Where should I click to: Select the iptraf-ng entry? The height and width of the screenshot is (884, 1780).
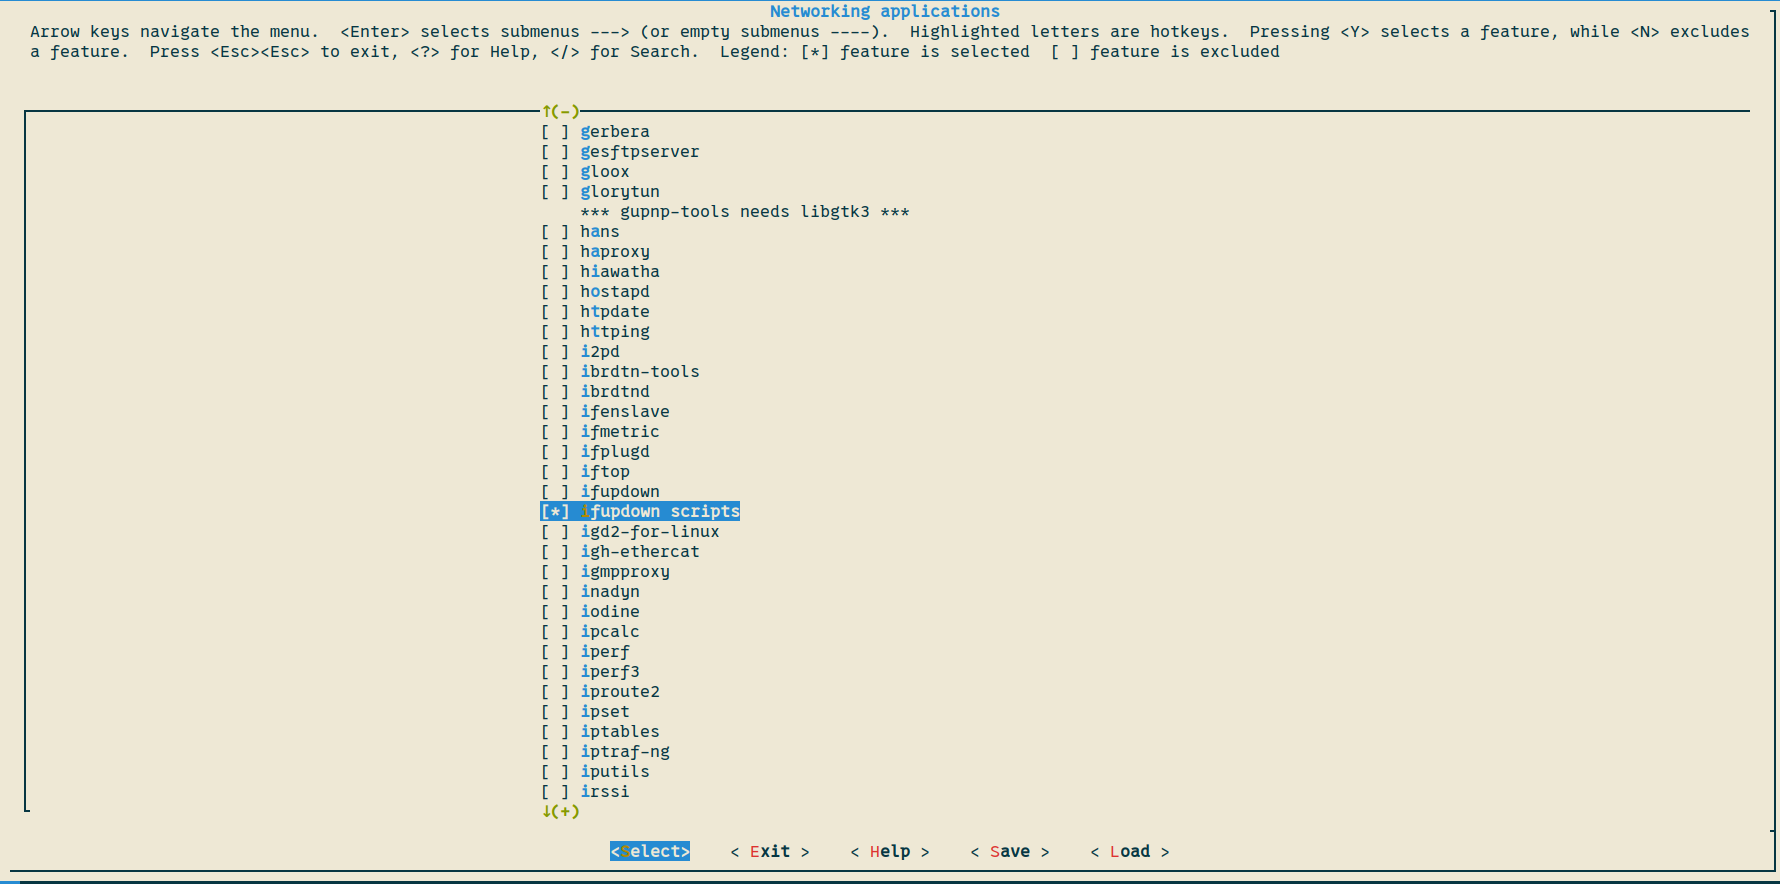tap(625, 752)
